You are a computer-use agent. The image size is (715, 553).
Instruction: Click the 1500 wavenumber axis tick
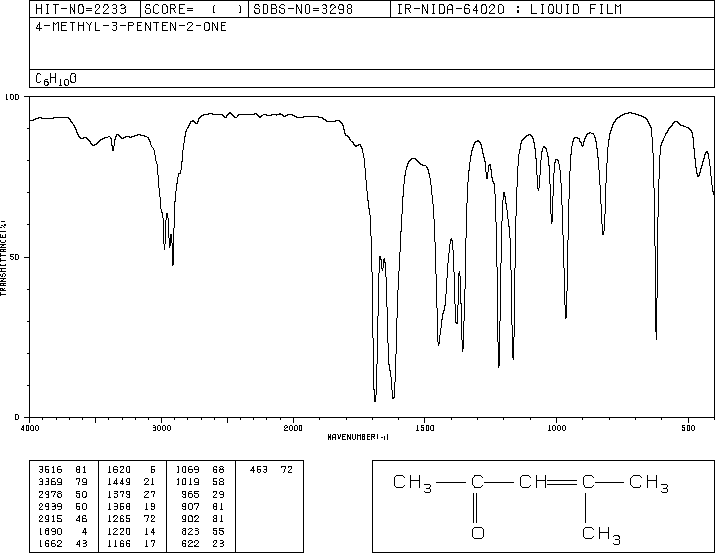point(425,428)
